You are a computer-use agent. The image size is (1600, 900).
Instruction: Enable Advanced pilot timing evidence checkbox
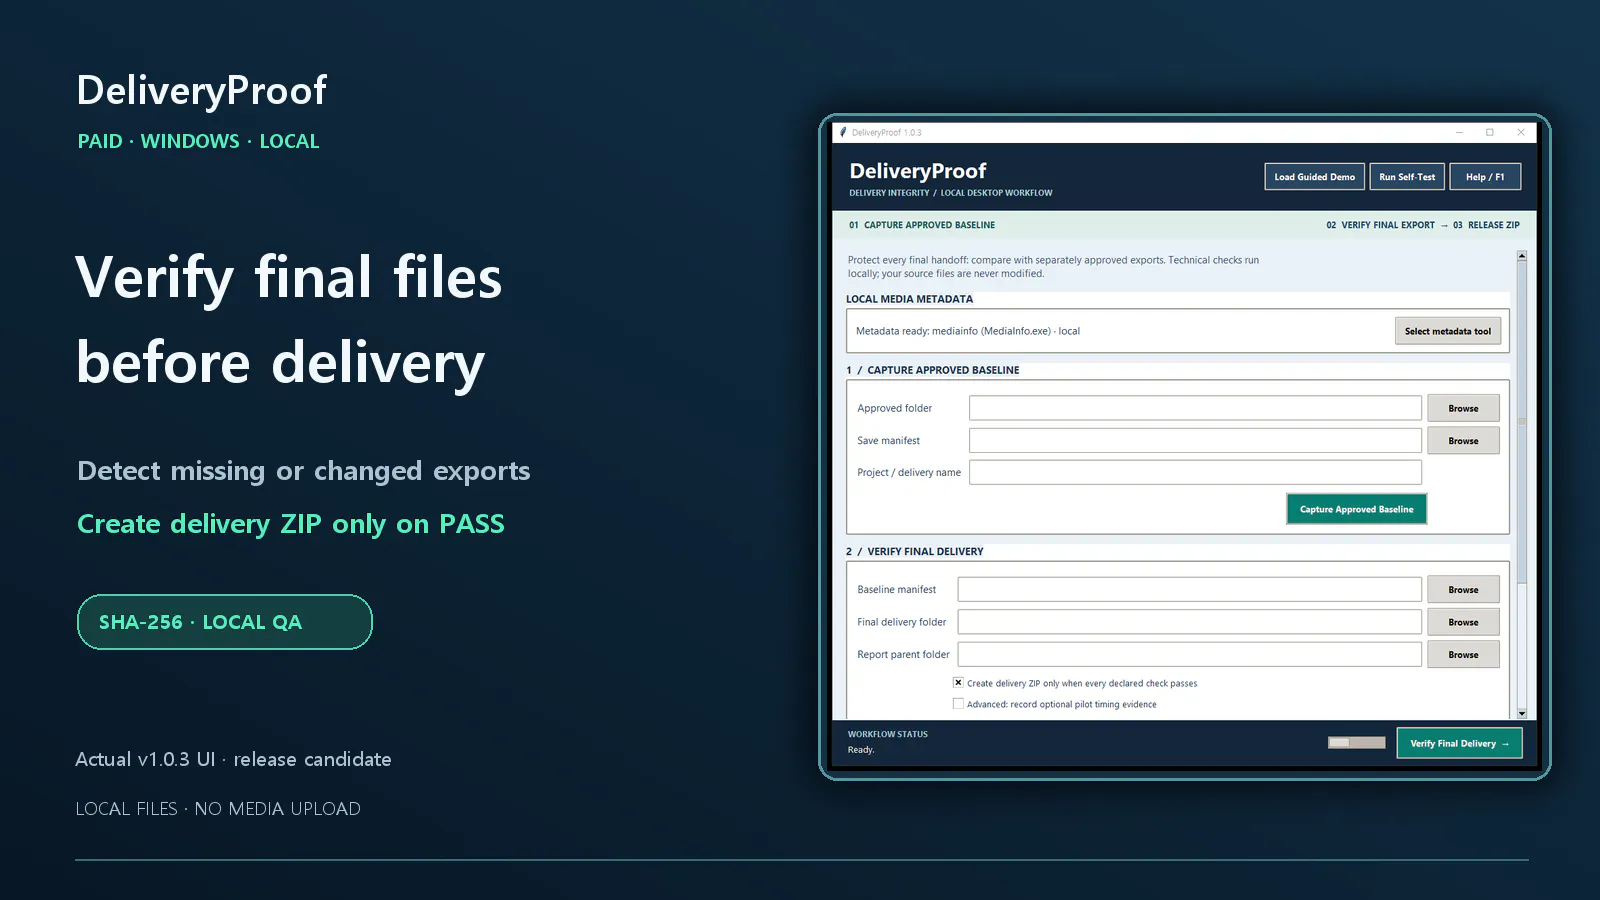(x=958, y=704)
